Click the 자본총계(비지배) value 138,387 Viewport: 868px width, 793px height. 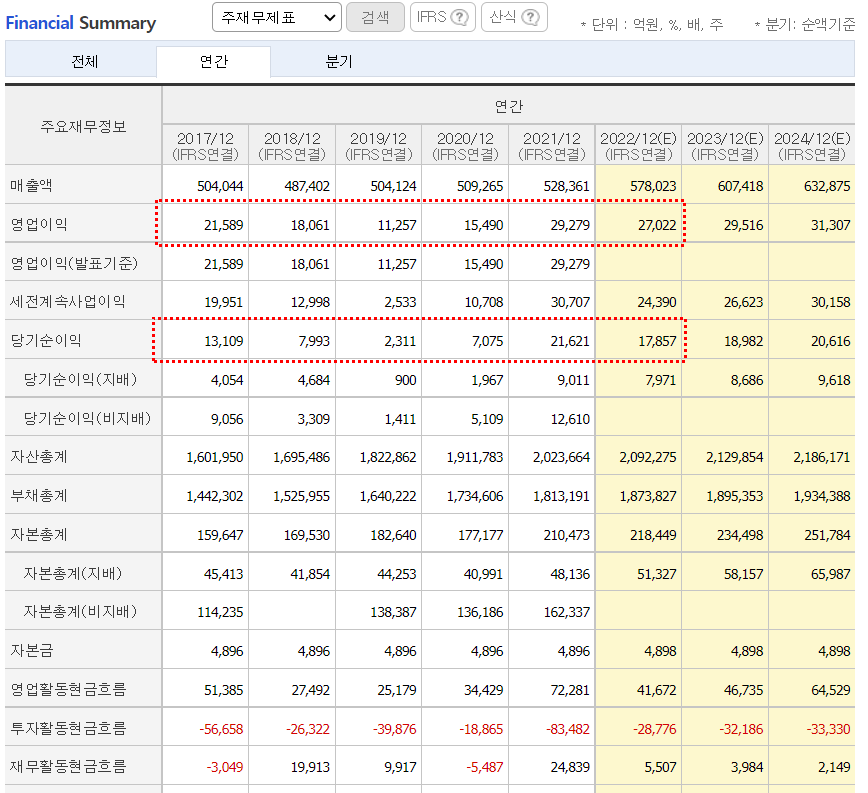[x=393, y=612]
